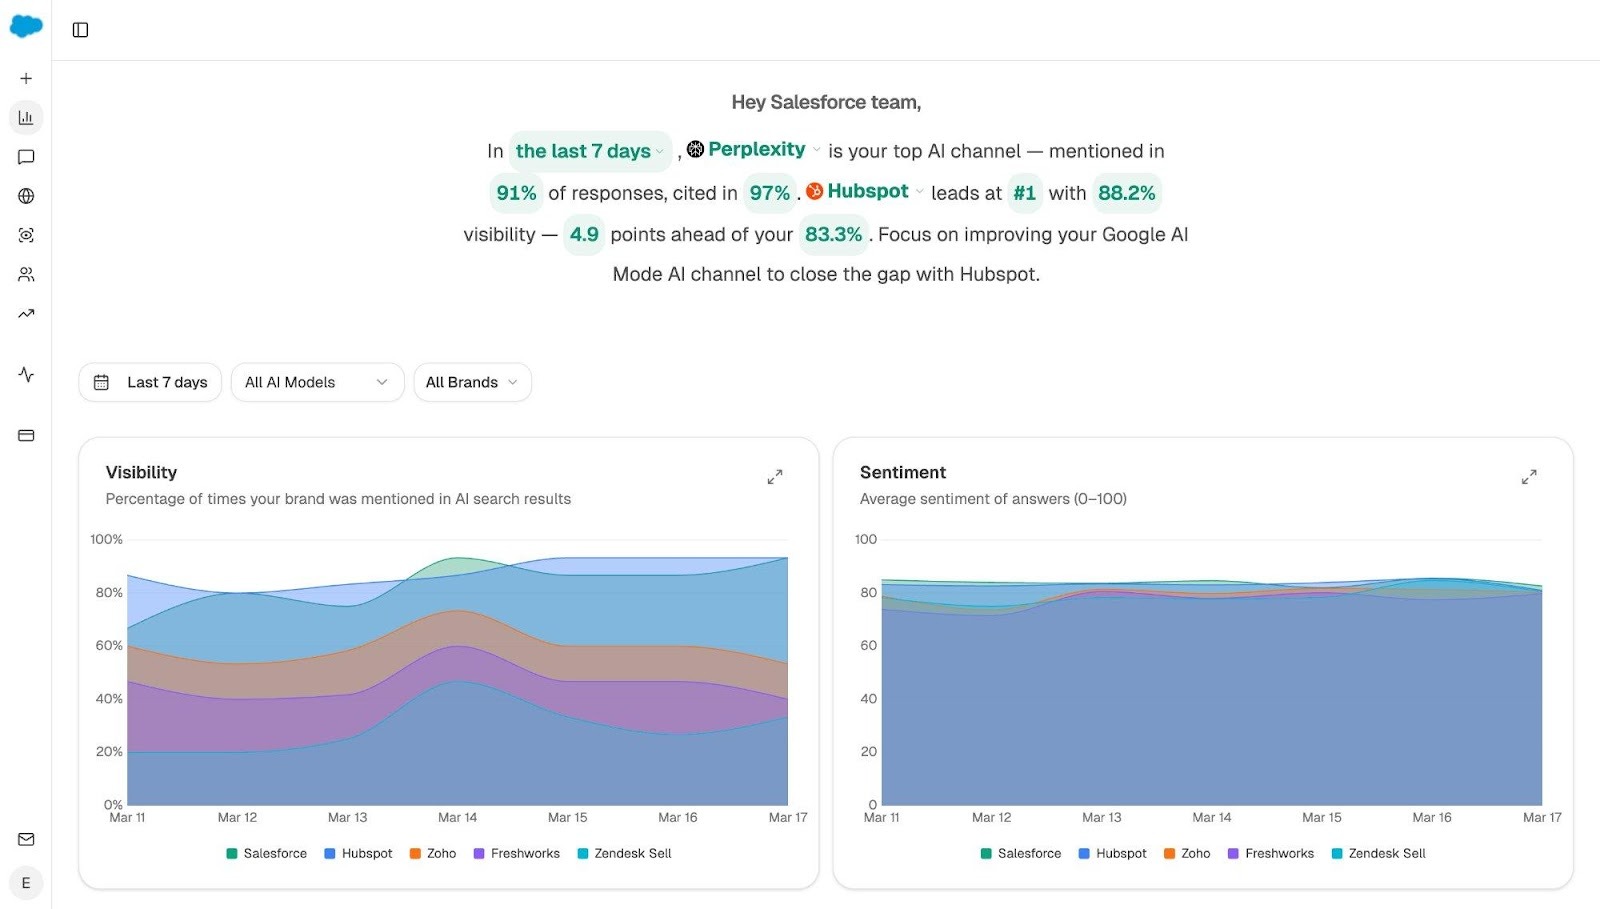Click the Last 7 days date filter button
Screen dimensions: 1600x909
click(149, 382)
